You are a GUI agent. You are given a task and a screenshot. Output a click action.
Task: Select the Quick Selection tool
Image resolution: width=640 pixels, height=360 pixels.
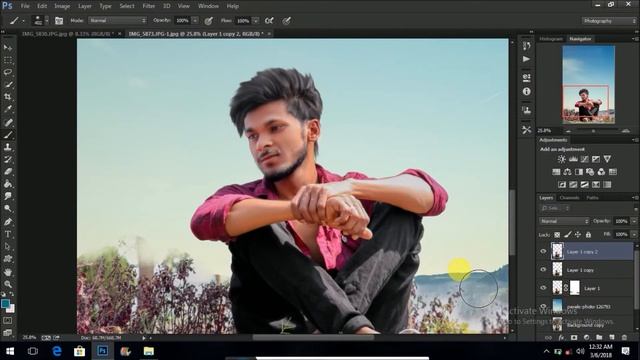(x=8, y=84)
